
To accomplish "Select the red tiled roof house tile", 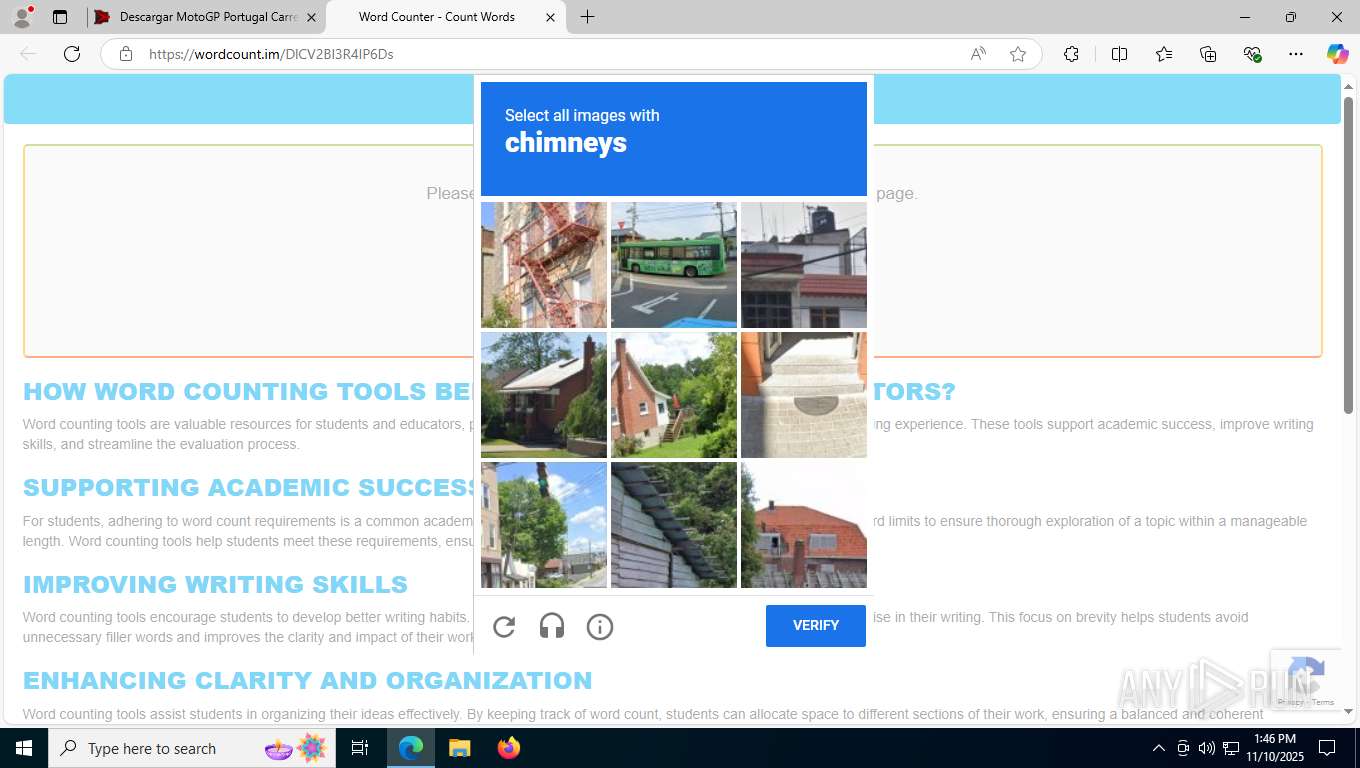I will click(804, 525).
